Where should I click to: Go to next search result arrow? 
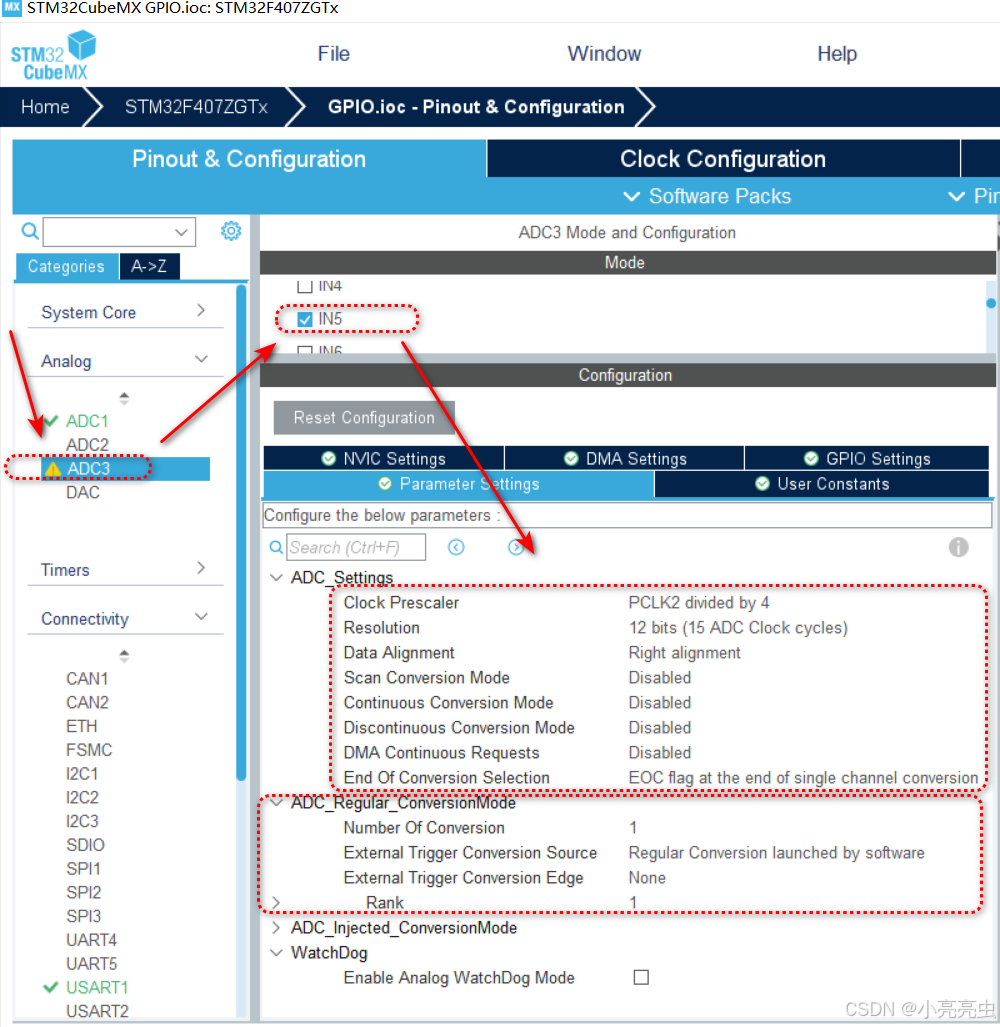tap(516, 547)
